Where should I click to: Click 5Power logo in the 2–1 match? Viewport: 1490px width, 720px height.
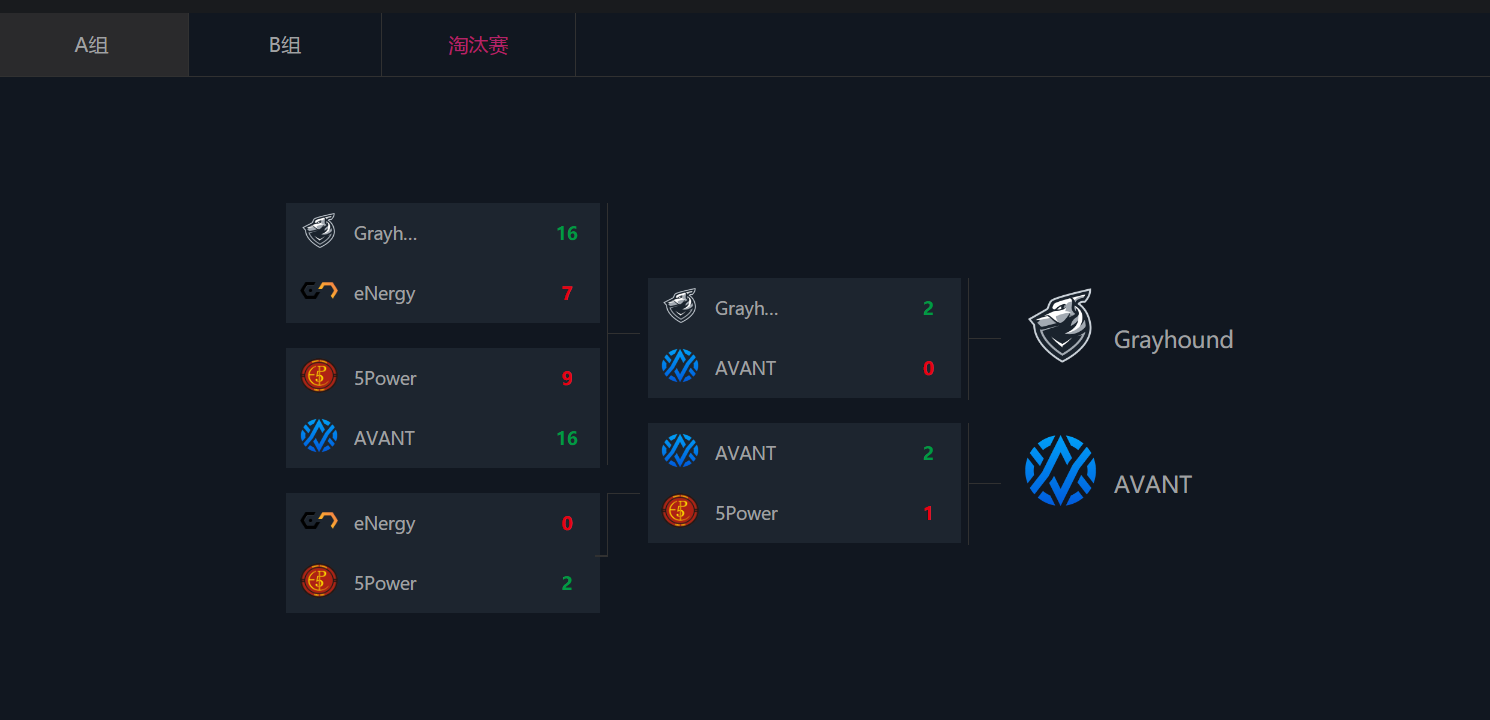point(680,512)
